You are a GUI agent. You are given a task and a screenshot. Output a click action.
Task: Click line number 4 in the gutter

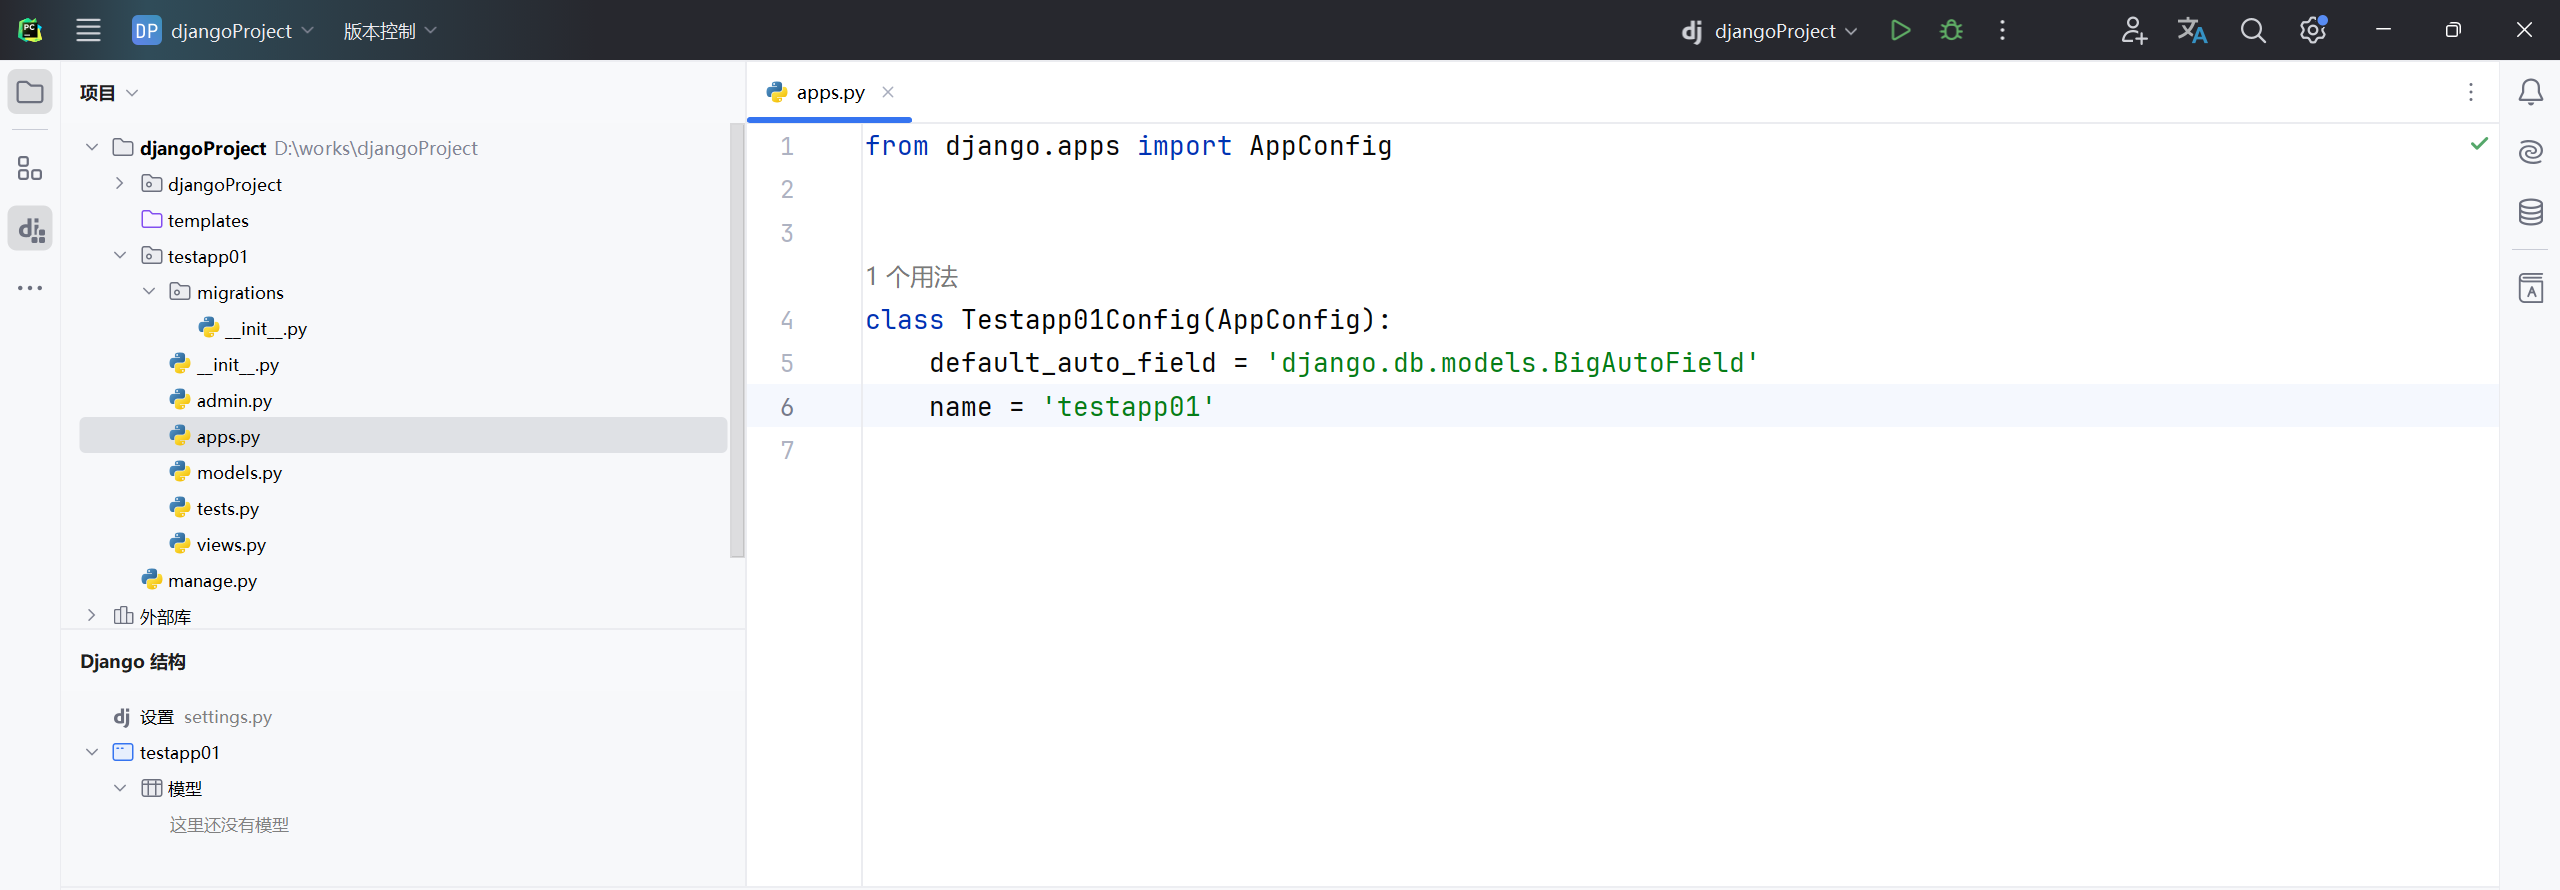pos(788,320)
